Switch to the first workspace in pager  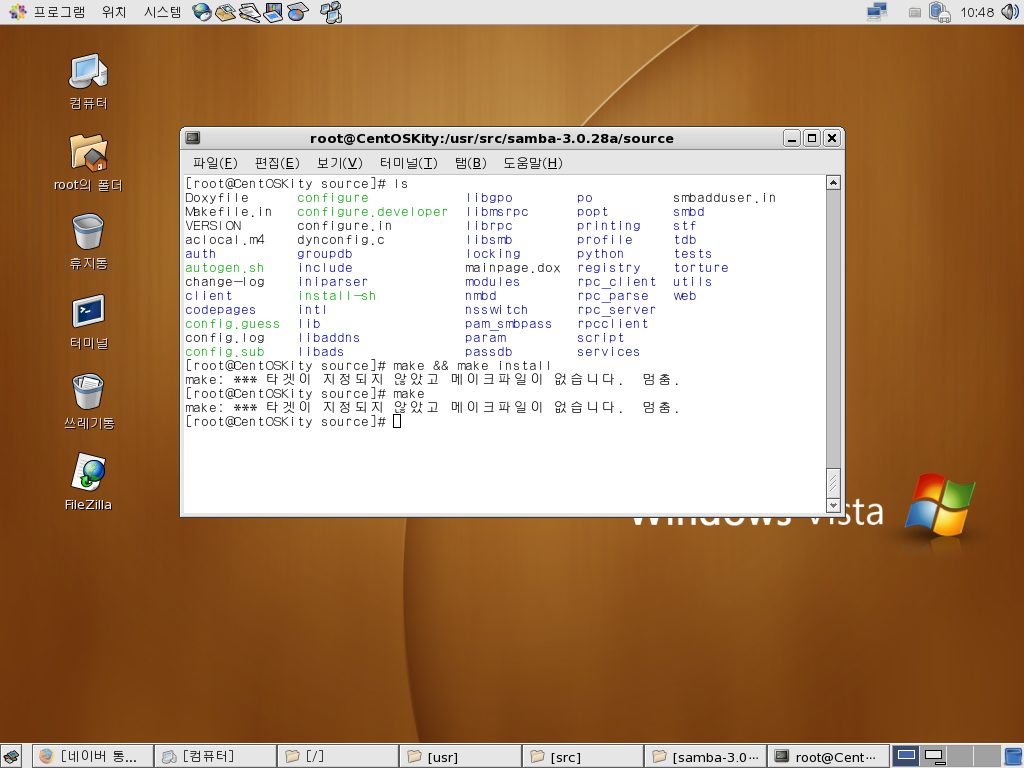click(x=906, y=756)
